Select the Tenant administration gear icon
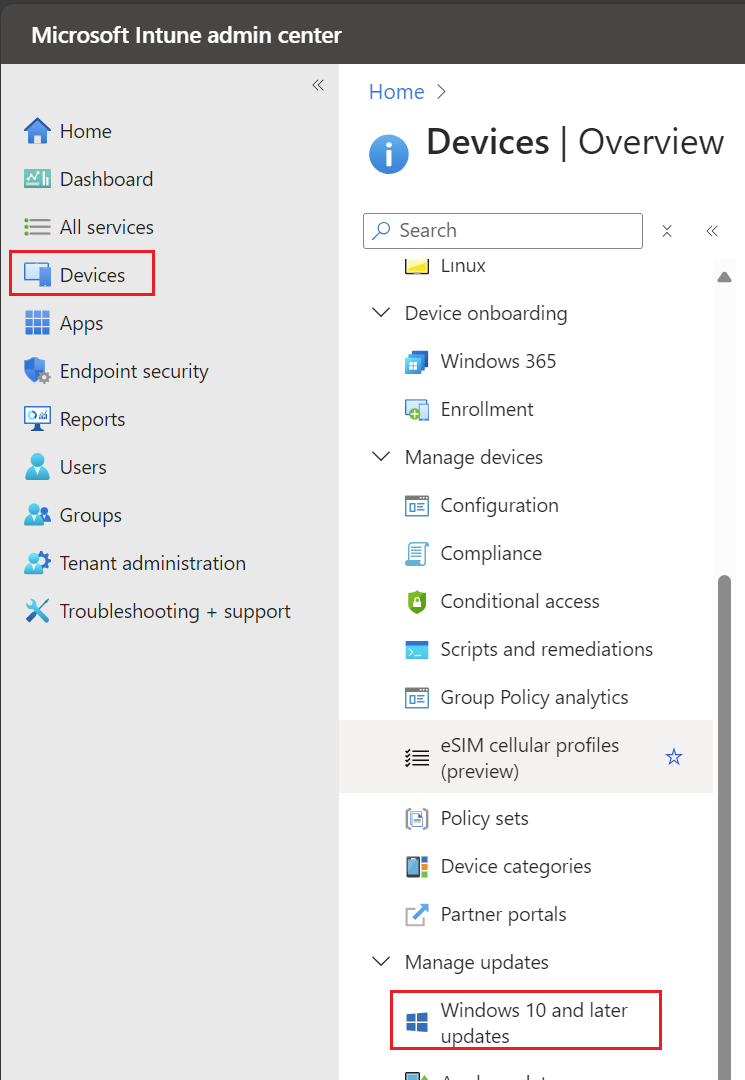This screenshot has height=1080, width=745. tap(37, 563)
